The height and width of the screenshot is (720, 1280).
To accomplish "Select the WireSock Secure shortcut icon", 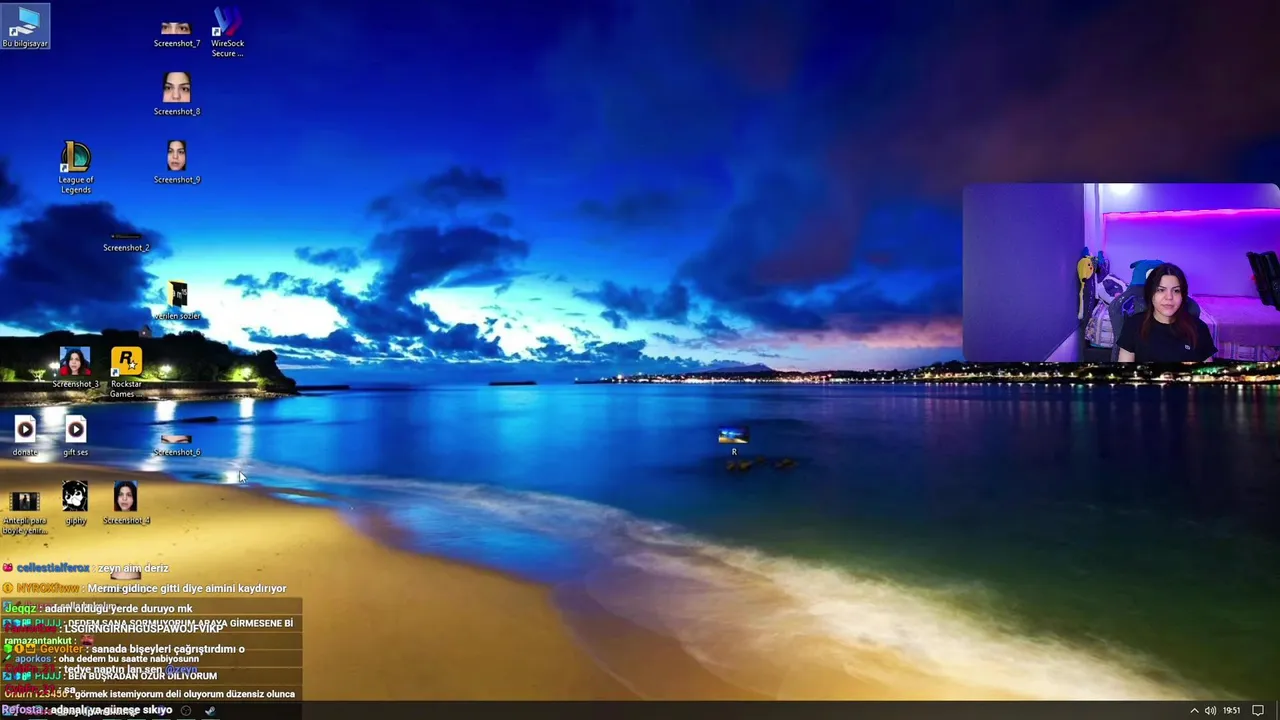I will point(227,32).
